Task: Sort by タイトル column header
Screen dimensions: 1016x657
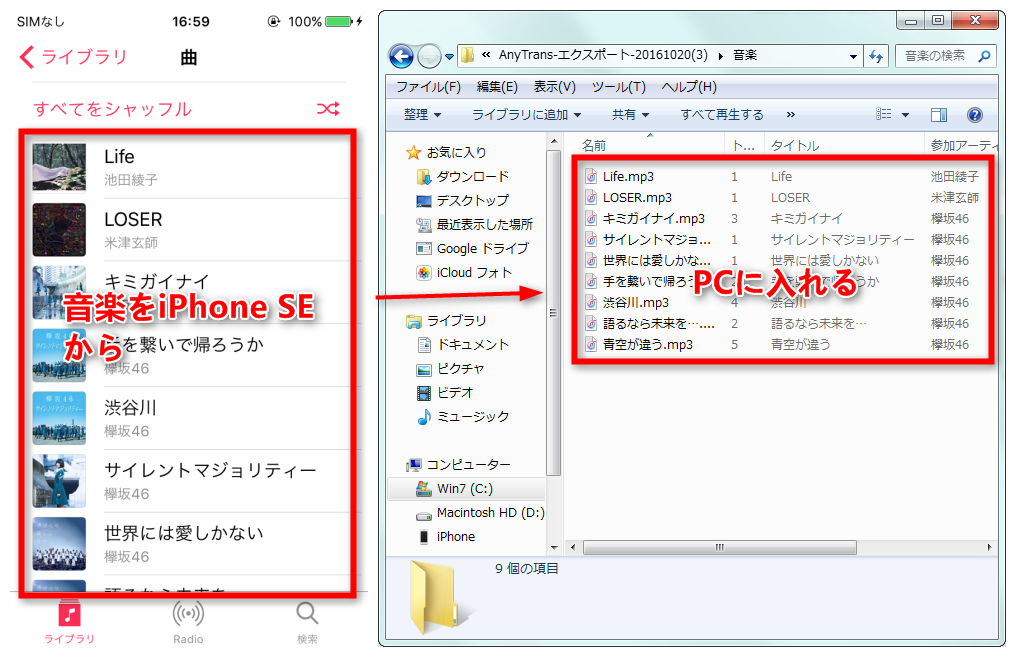Action: [794, 145]
